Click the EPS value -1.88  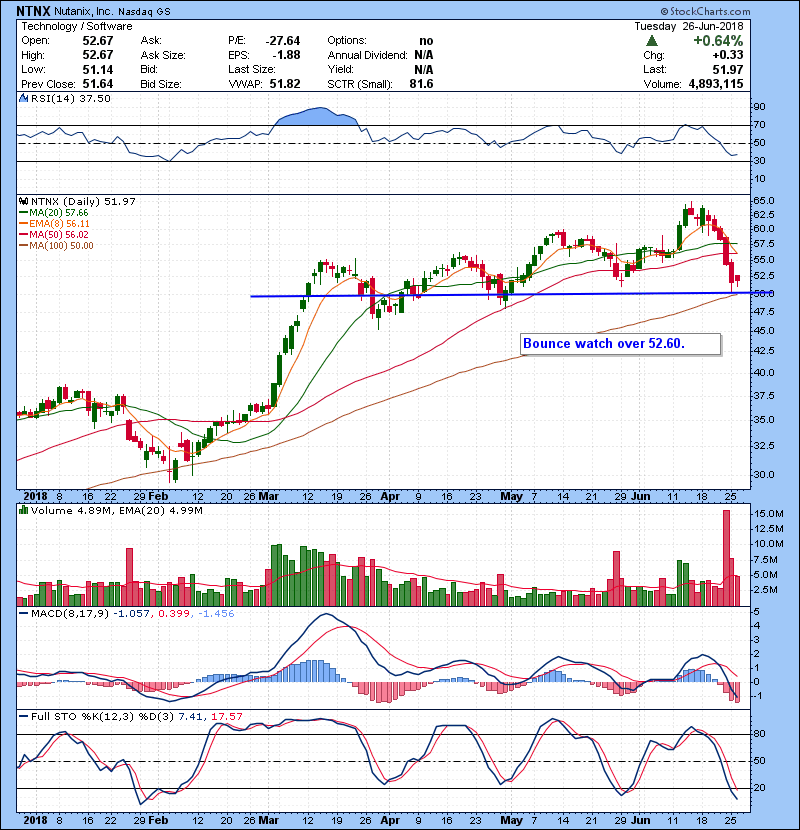coord(286,55)
